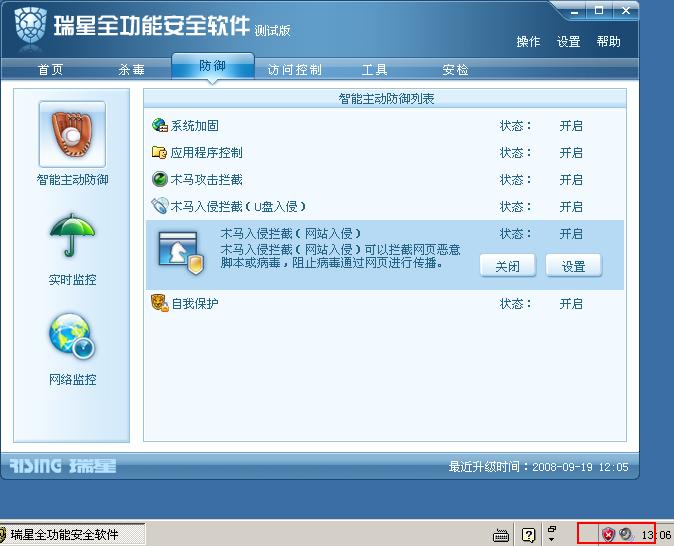The width and height of the screenshot is (674, 546).
Task: Select the 应用程序控制 row text
Action: [207, 153]
